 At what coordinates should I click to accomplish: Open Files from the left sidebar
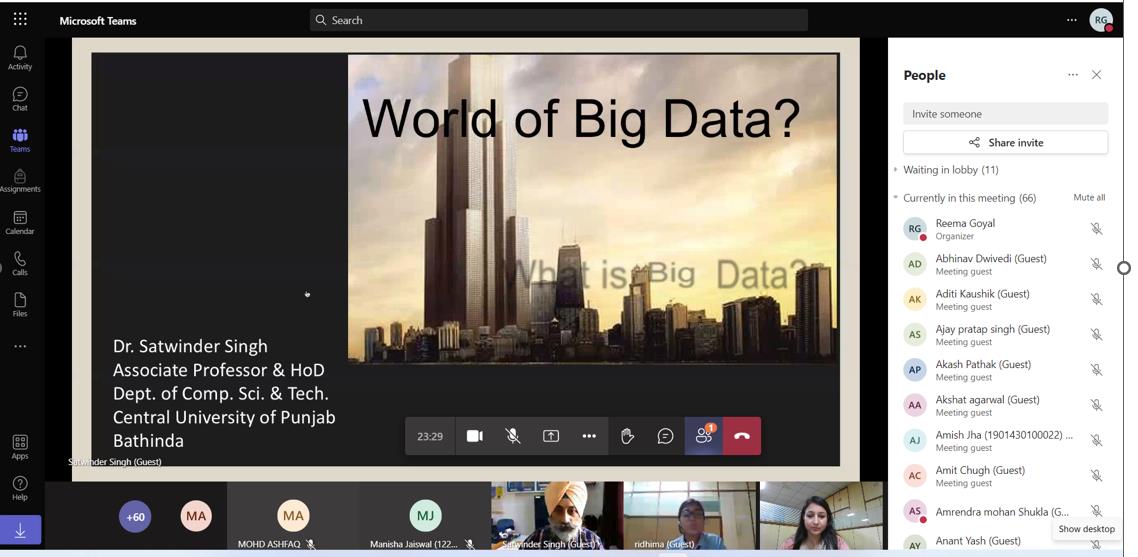pos(20,304)
